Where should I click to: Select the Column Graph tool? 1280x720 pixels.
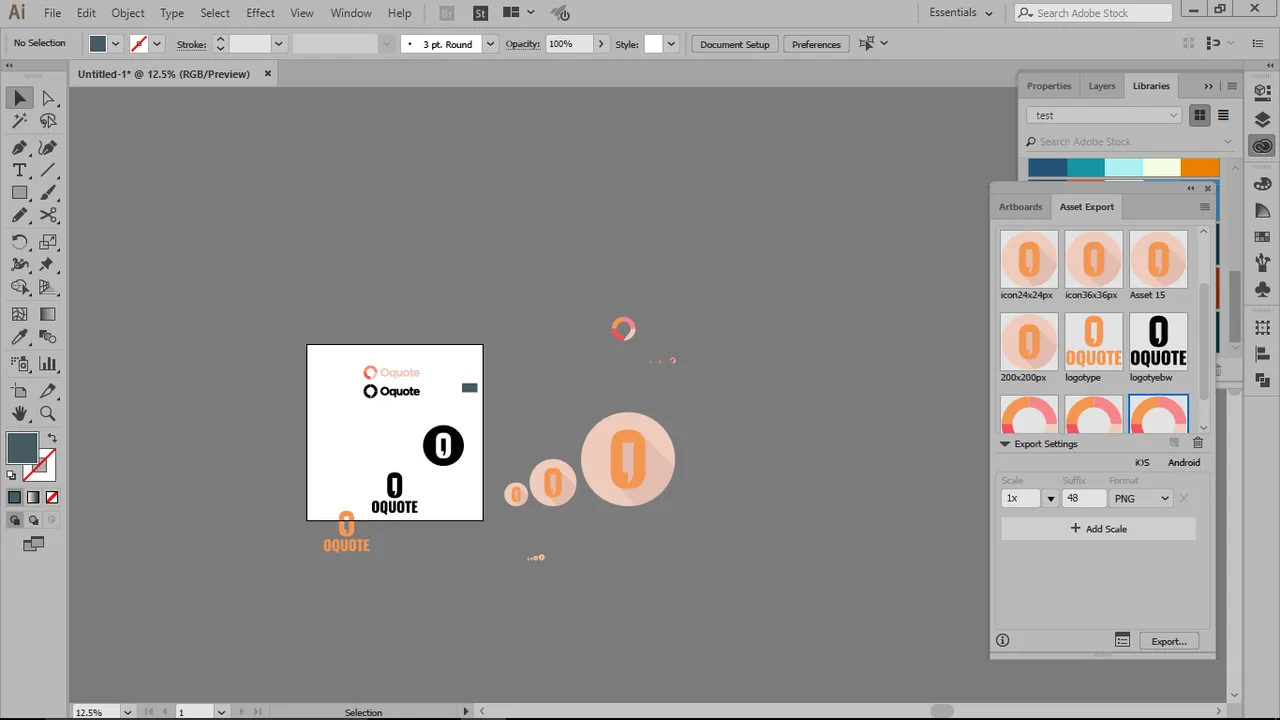(x=48, y=364)
